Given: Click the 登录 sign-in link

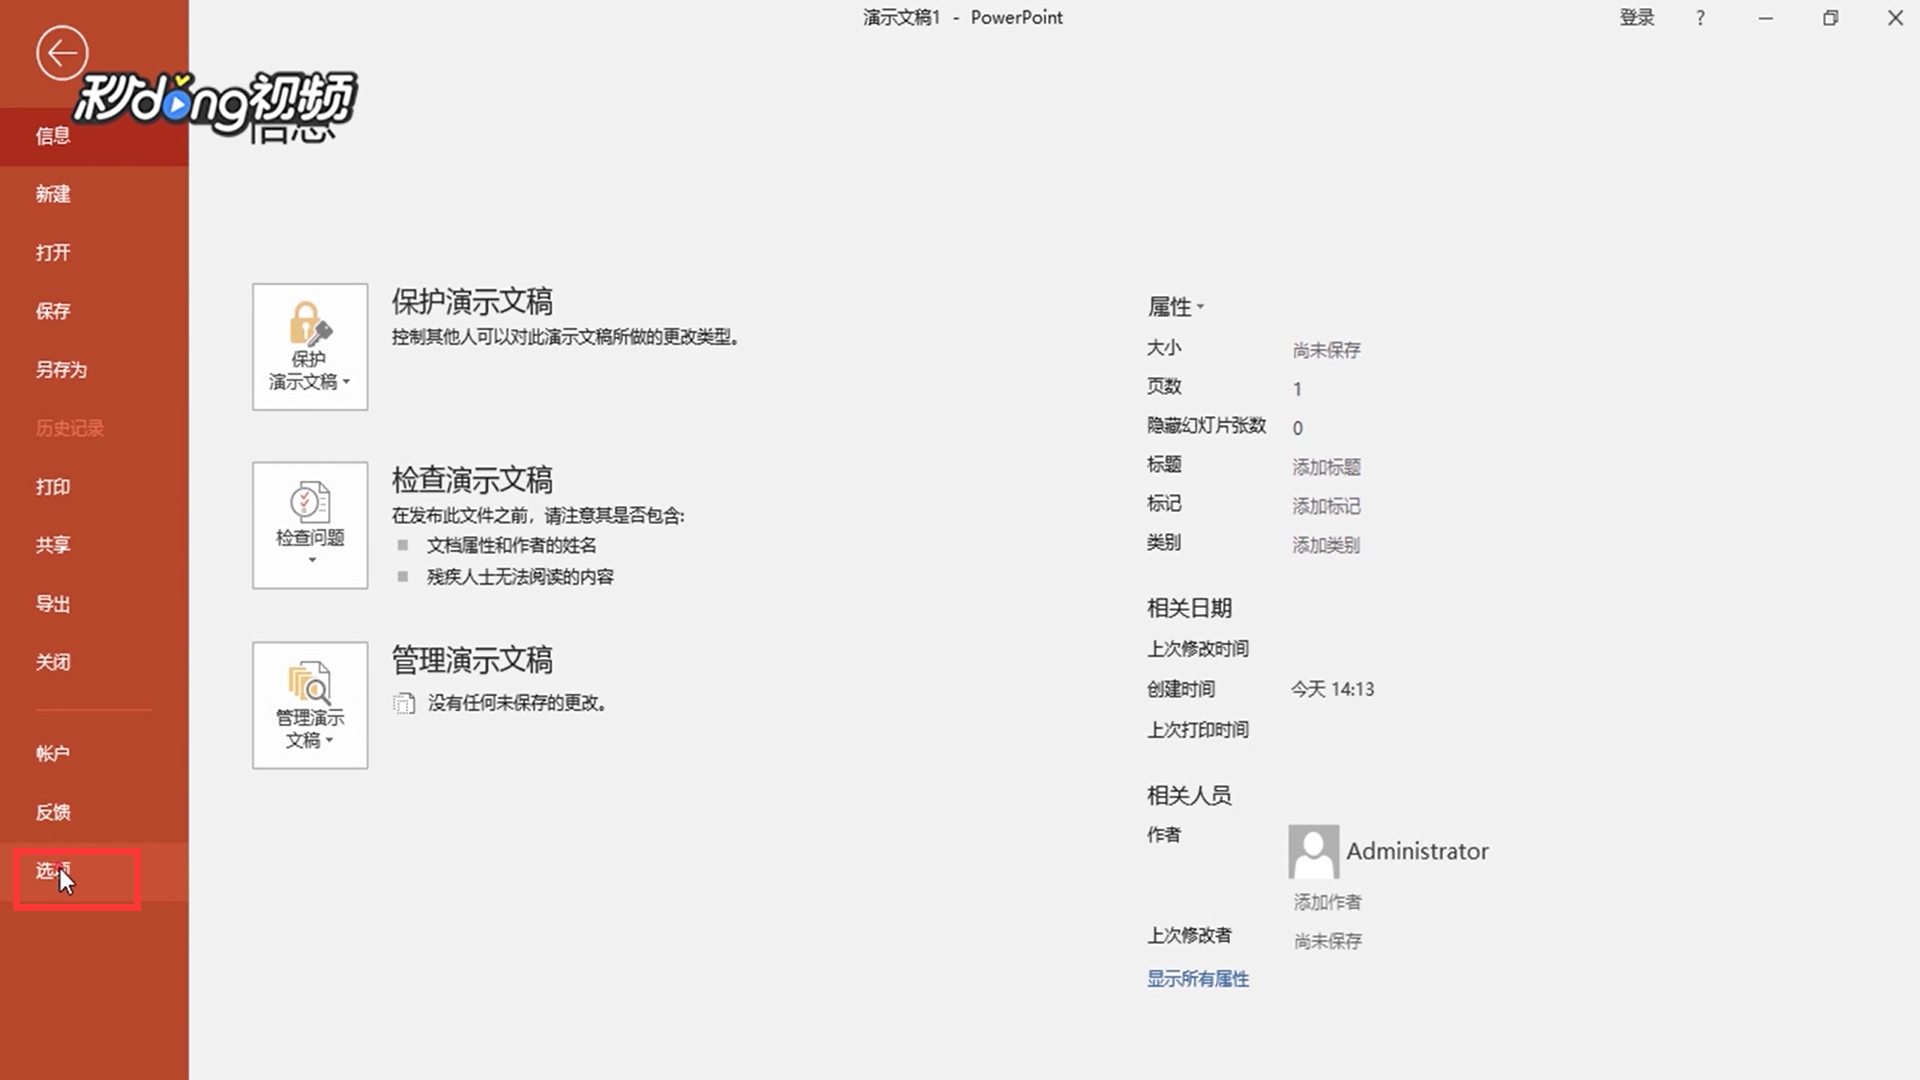Looking at the screenshot, I should pos(1637,18).
